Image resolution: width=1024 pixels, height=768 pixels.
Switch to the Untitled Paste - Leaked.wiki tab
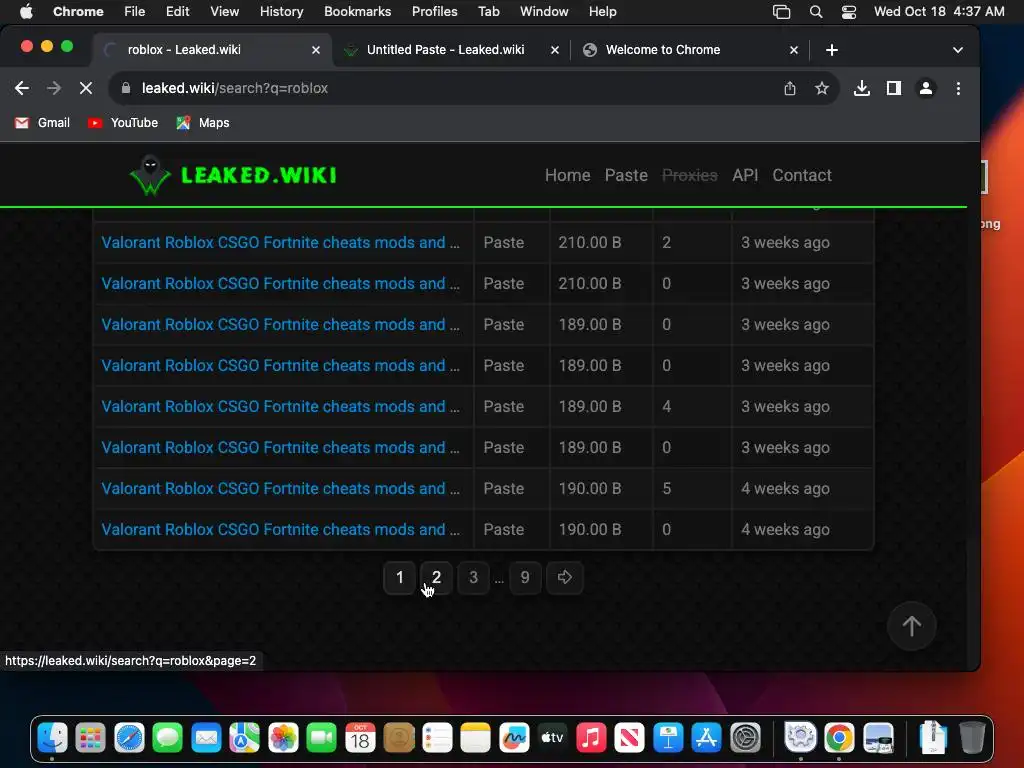445,50
